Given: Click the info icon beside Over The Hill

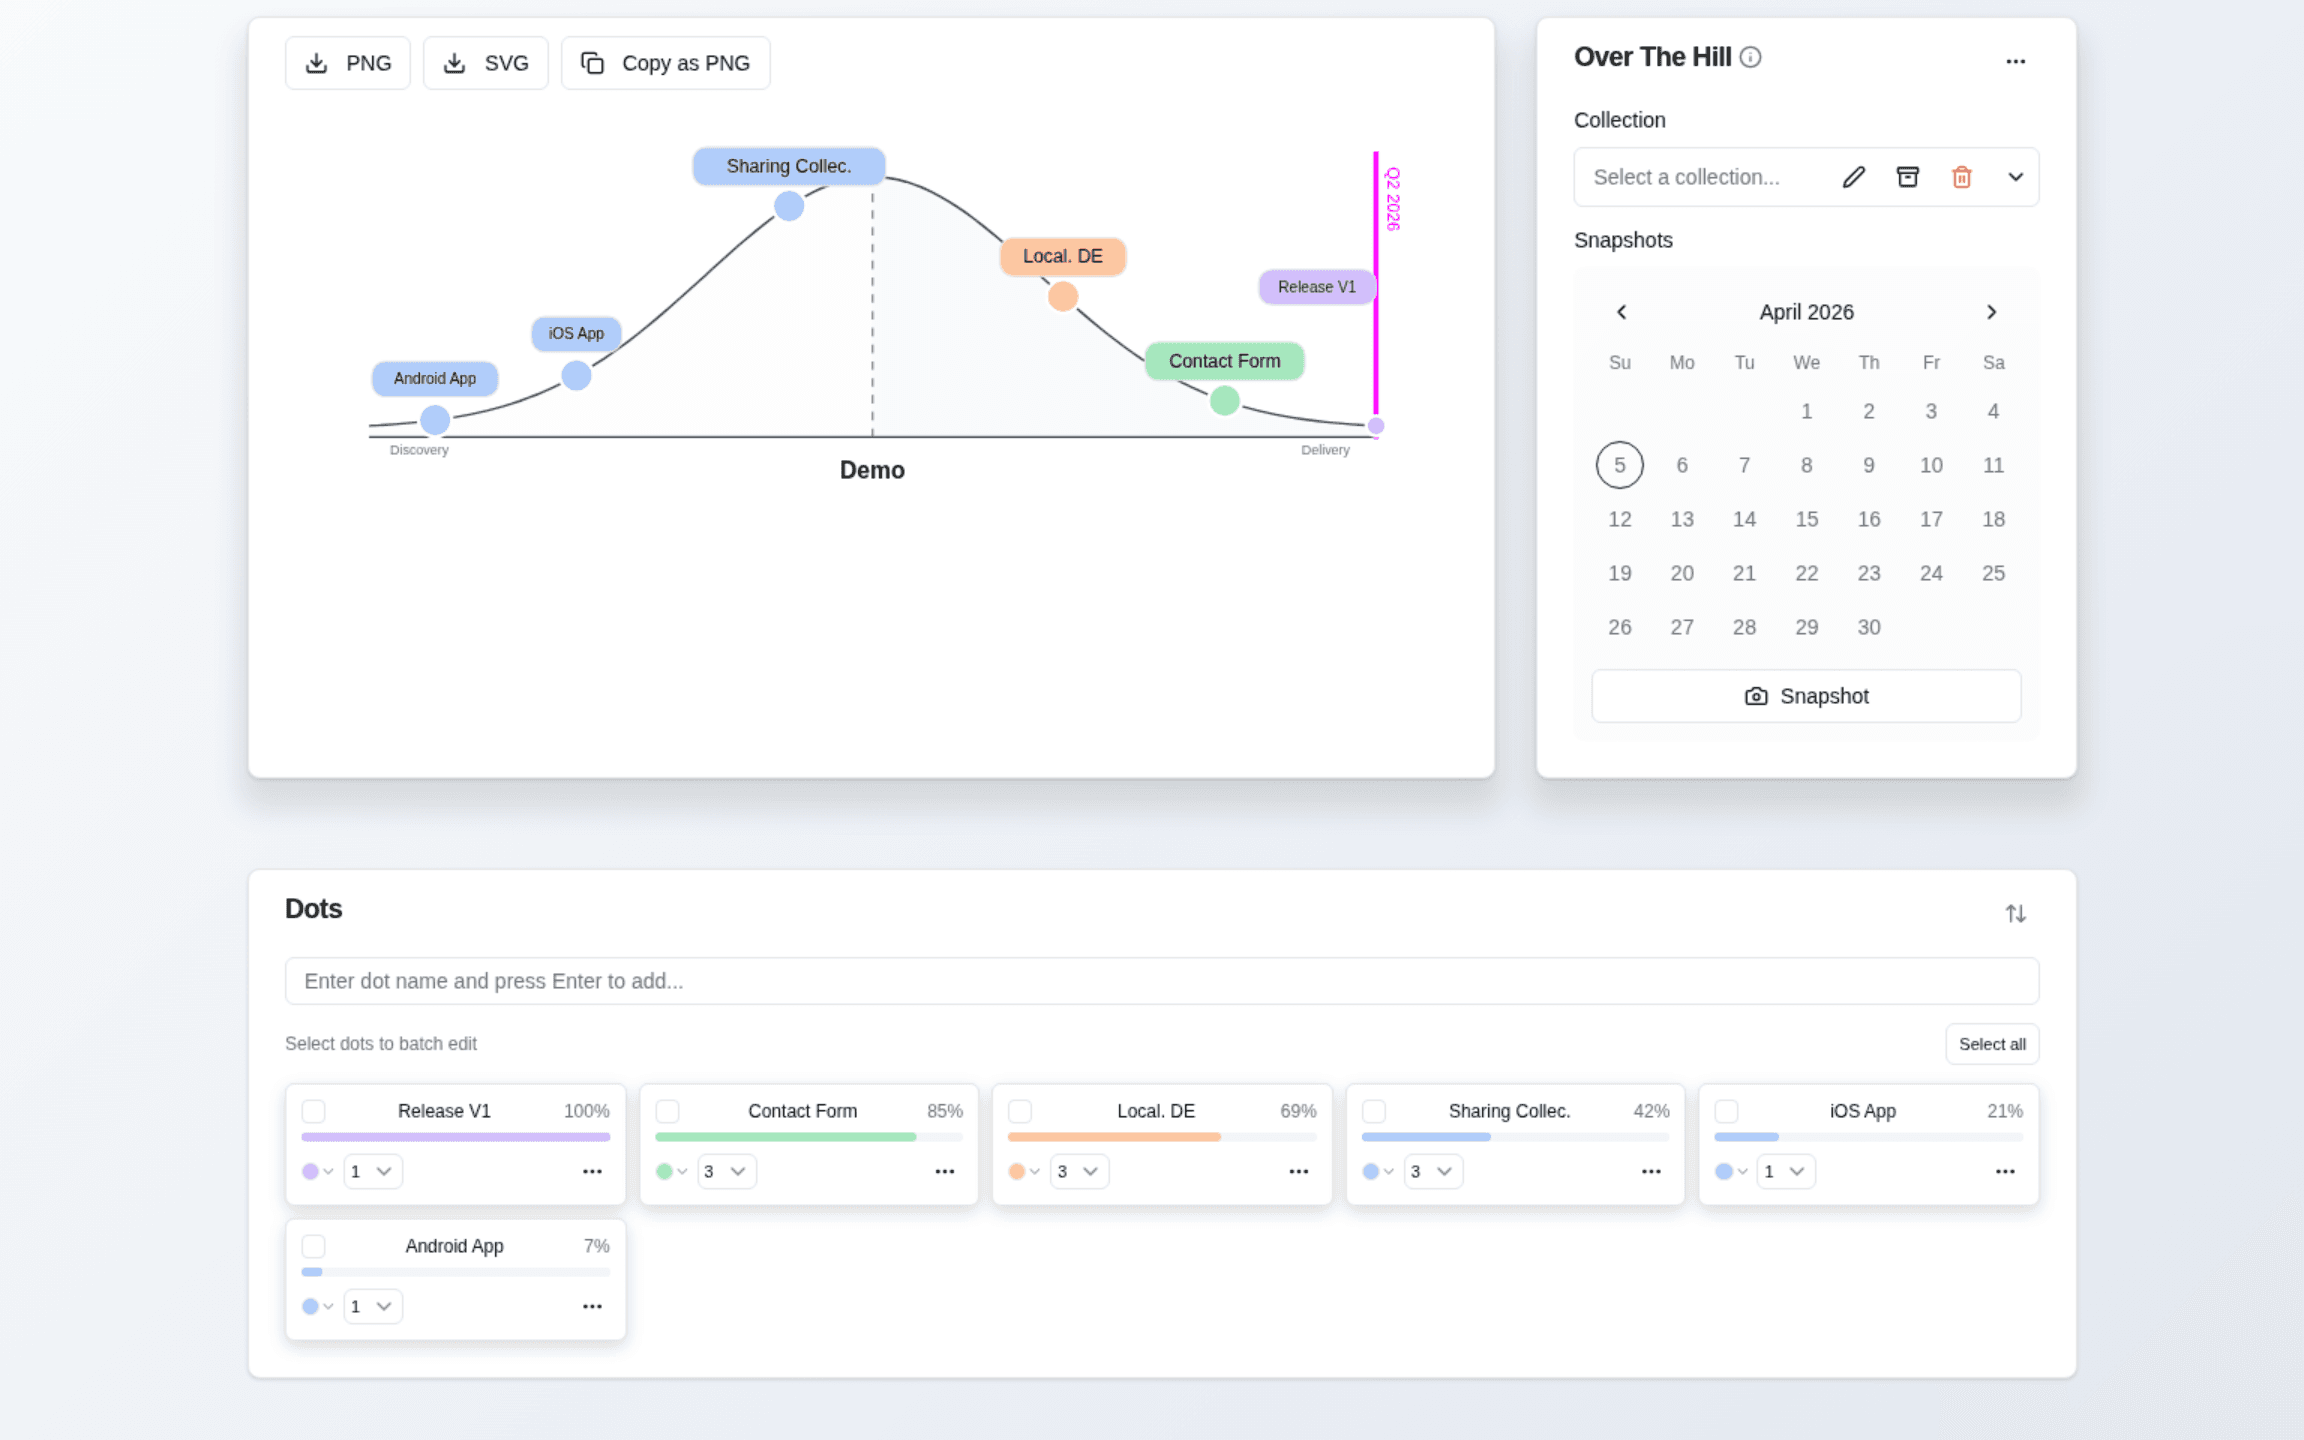Looking at the screenshot, I should tap(1750, 57).
